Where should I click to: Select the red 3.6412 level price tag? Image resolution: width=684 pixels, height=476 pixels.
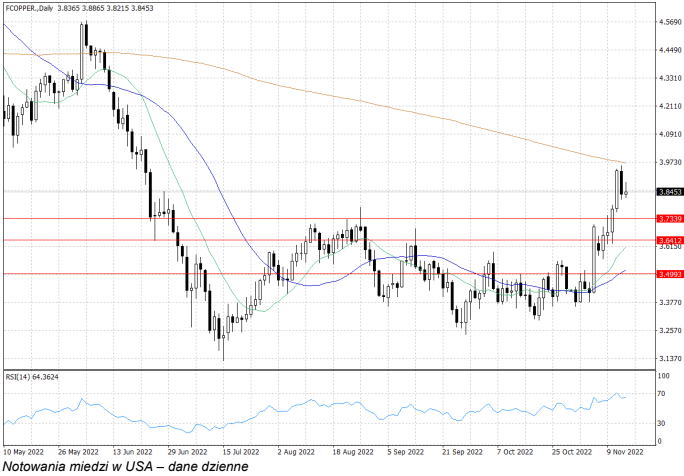[x=669, y=240]
